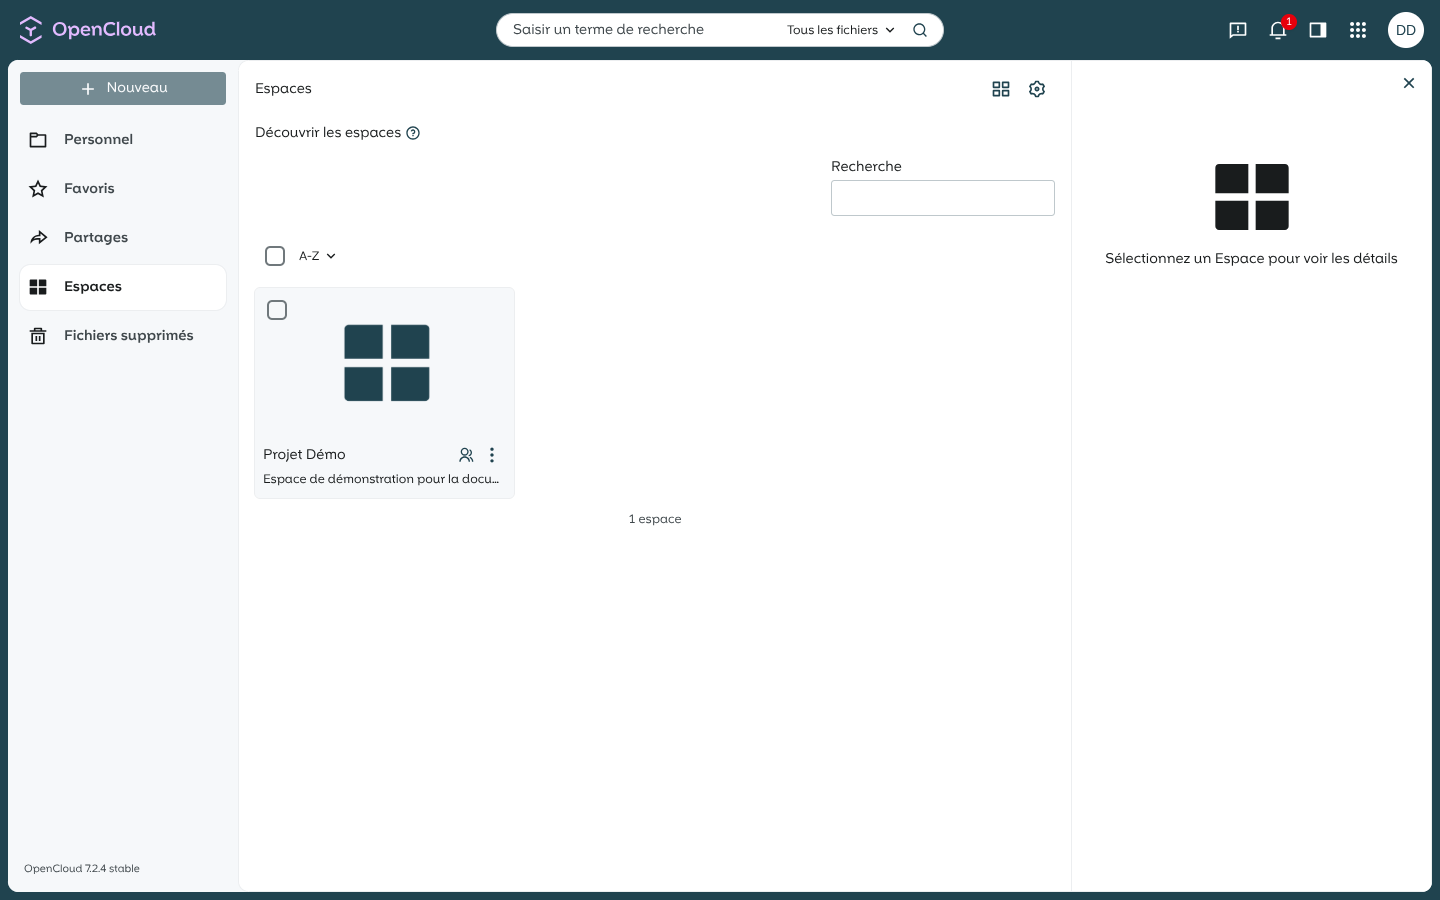The height and width of the screenshot is (900, 1440).
Task: Open the Projet Démo space name
Action: [304, 454]
